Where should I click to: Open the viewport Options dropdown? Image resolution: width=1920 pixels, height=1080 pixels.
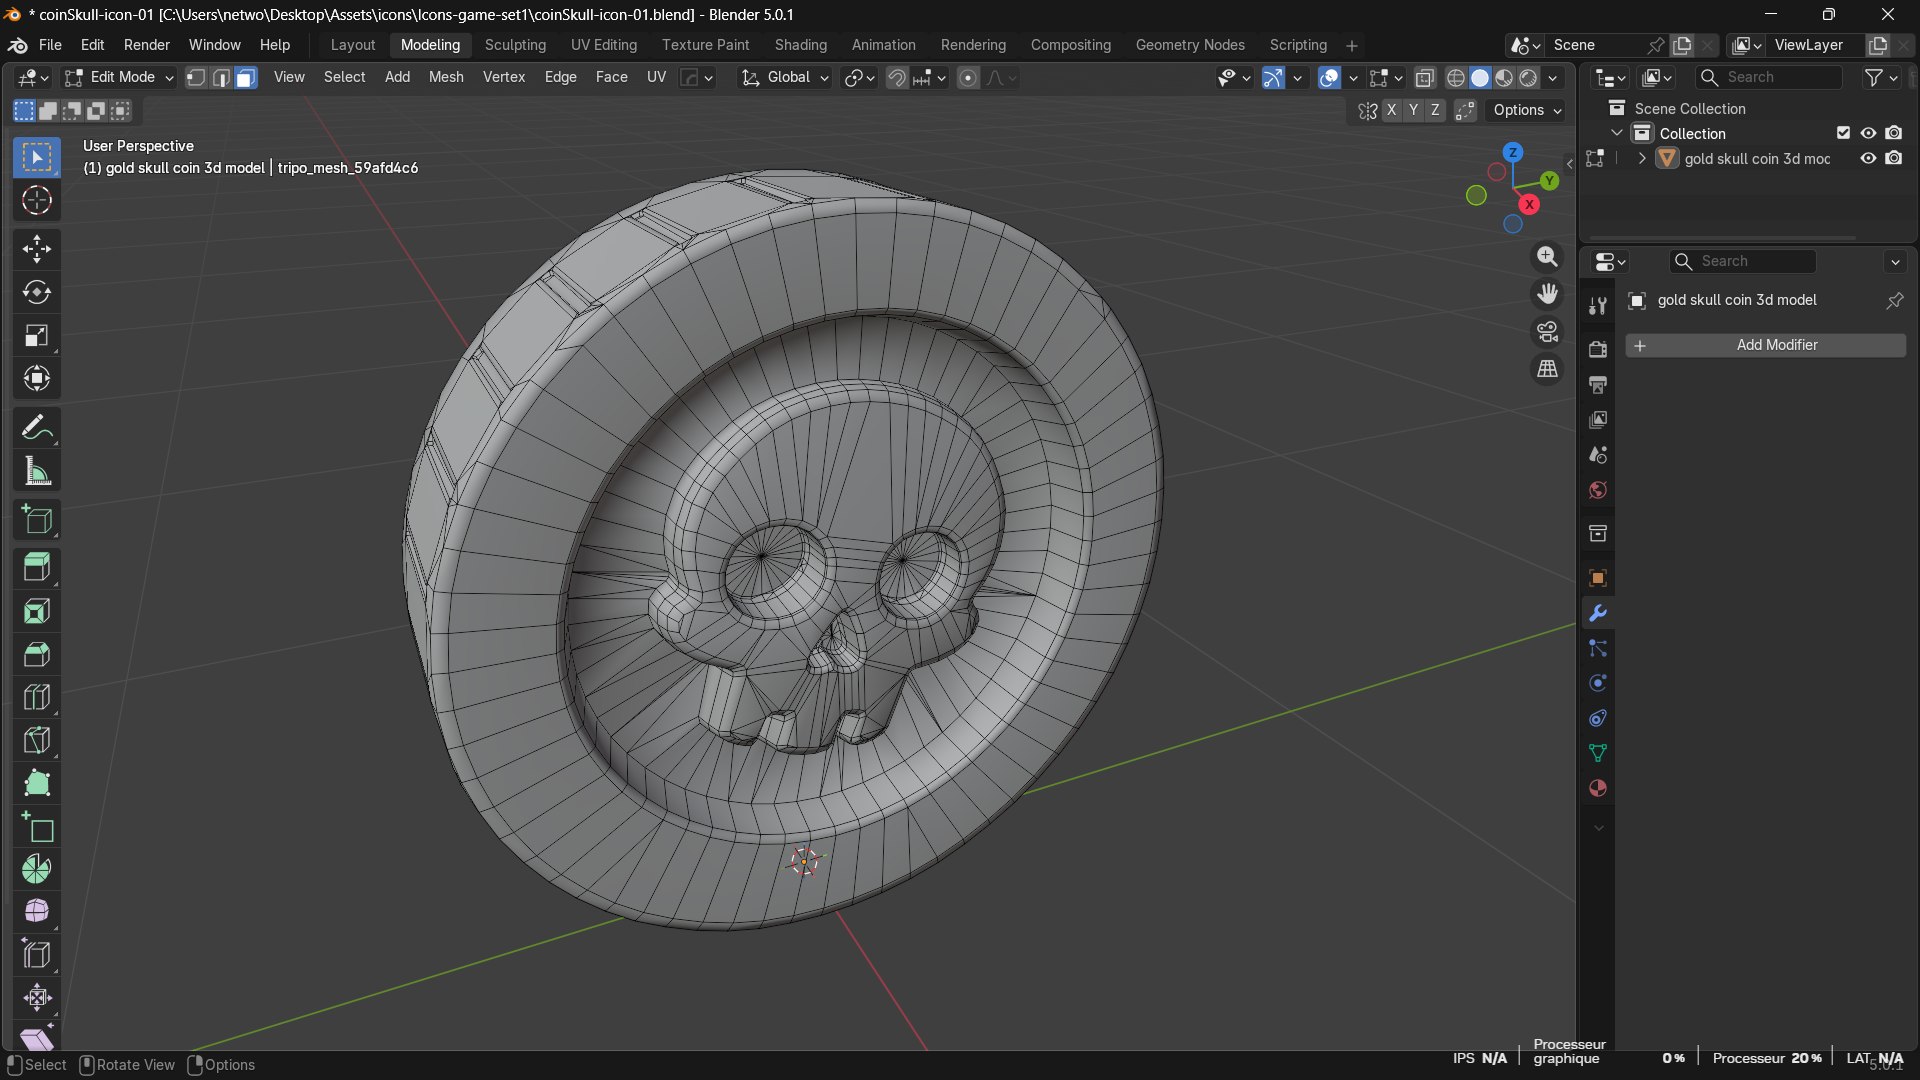1527,110
